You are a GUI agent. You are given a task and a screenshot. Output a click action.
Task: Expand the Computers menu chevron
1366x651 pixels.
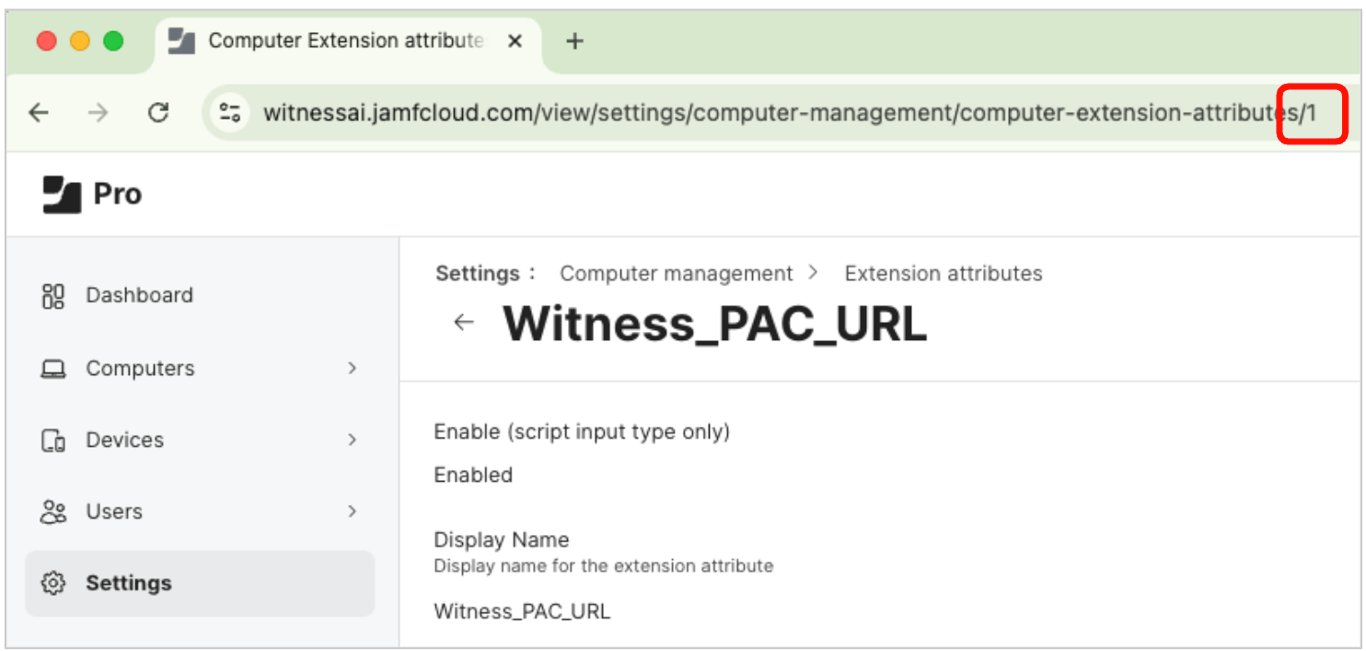352,368
